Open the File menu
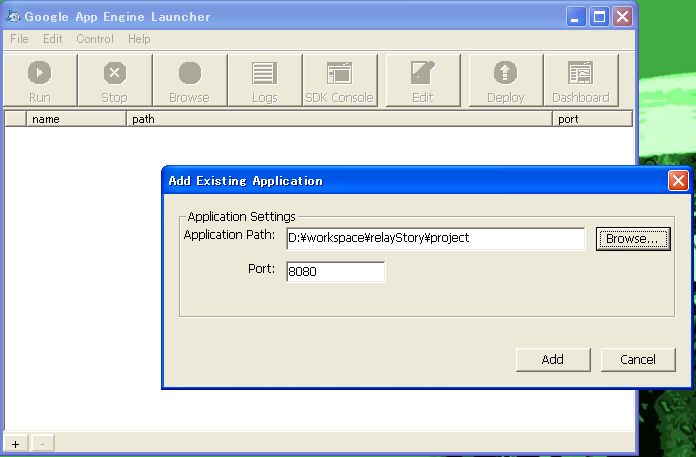The width and height of the screenshot is (696, 457). coord(19,39)
